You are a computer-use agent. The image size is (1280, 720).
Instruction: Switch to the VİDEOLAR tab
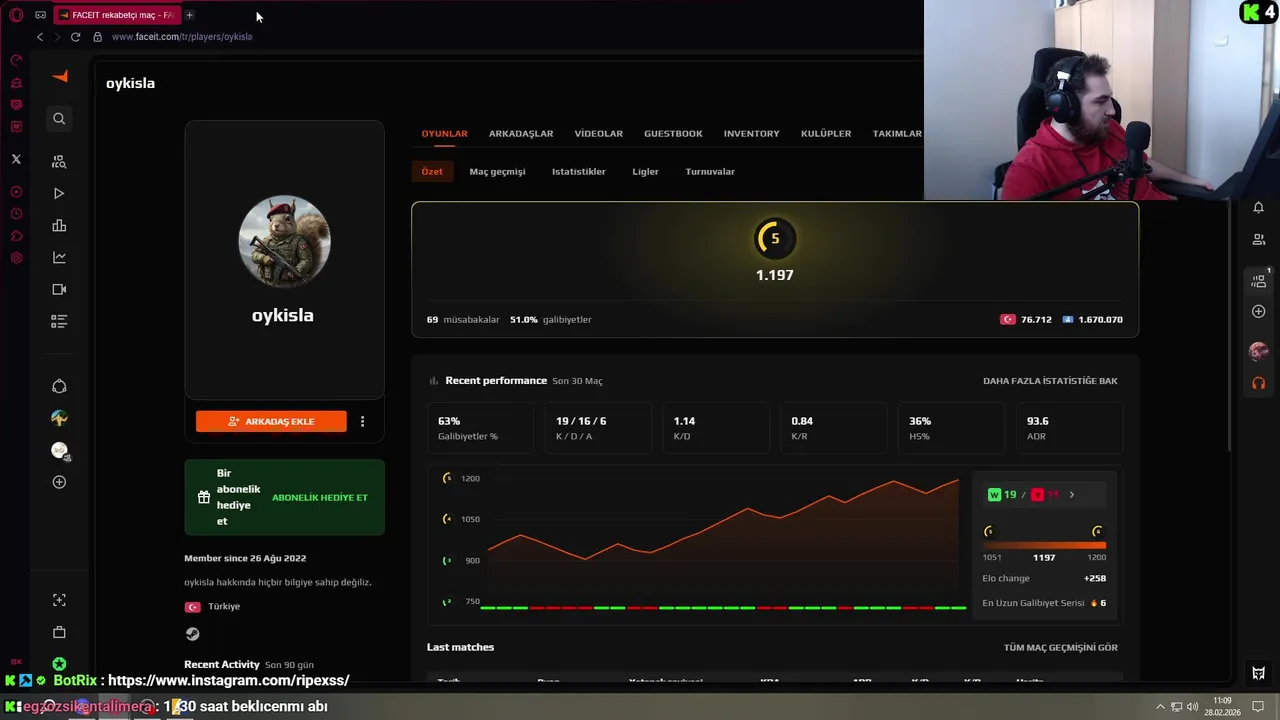pos(598,134)
